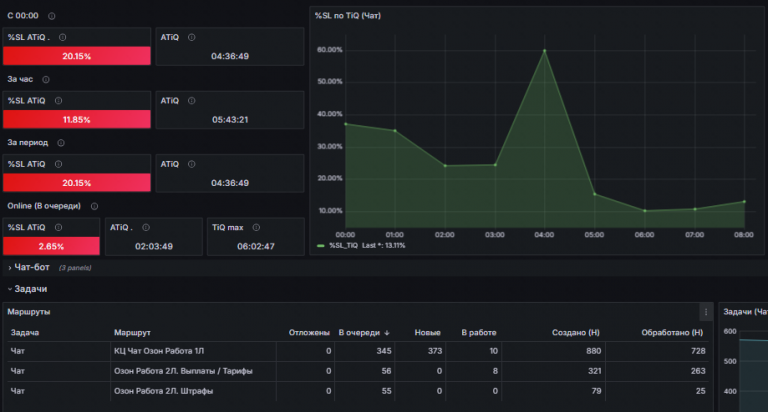Click info icon next to ATiQ 05:43:21 panel
Screen dimensions: 768x412
[x=192, y=100]
